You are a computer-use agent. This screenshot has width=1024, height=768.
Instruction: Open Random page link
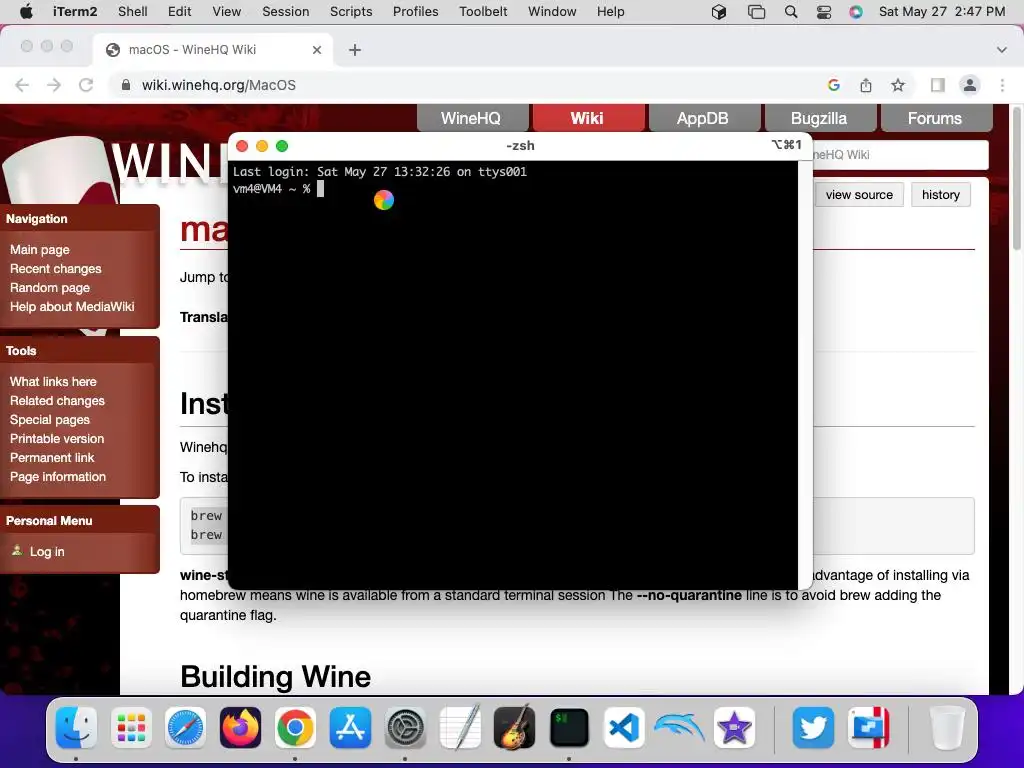point(50,287)
